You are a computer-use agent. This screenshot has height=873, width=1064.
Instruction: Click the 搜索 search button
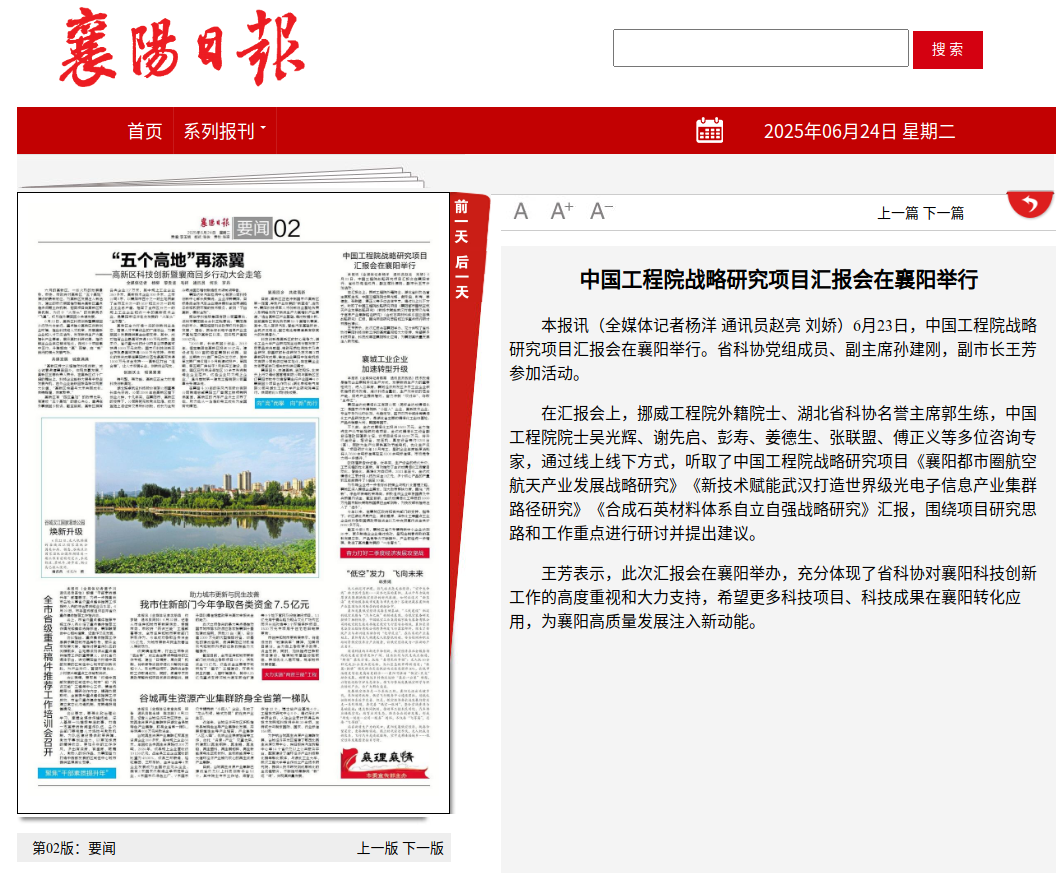[947, 48]
